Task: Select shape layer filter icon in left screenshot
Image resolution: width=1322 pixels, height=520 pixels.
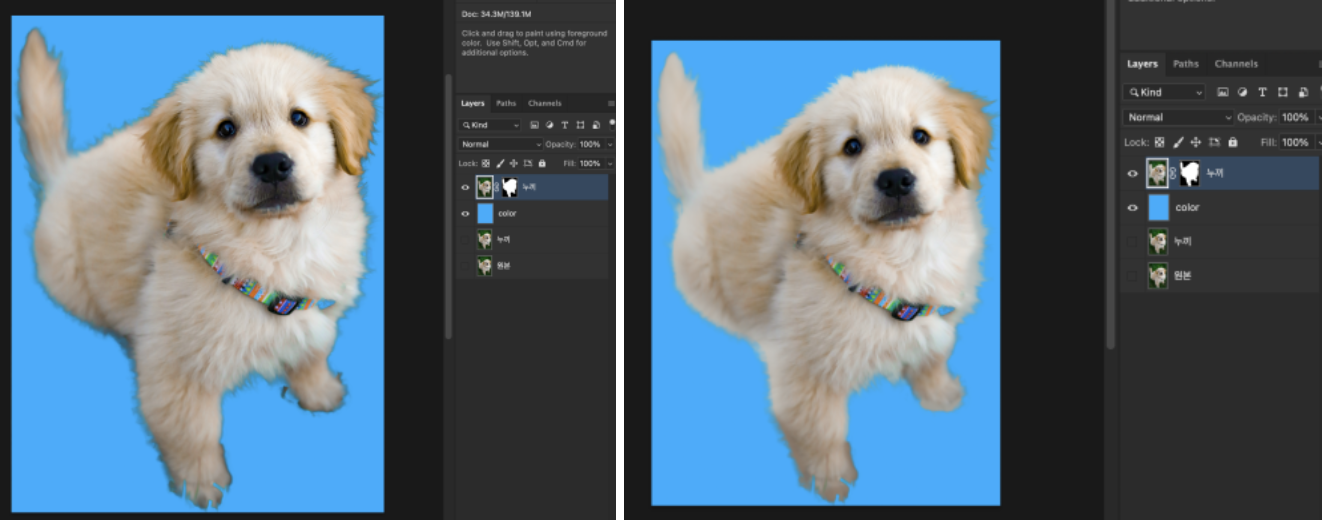Action: [x=580, y=125]
